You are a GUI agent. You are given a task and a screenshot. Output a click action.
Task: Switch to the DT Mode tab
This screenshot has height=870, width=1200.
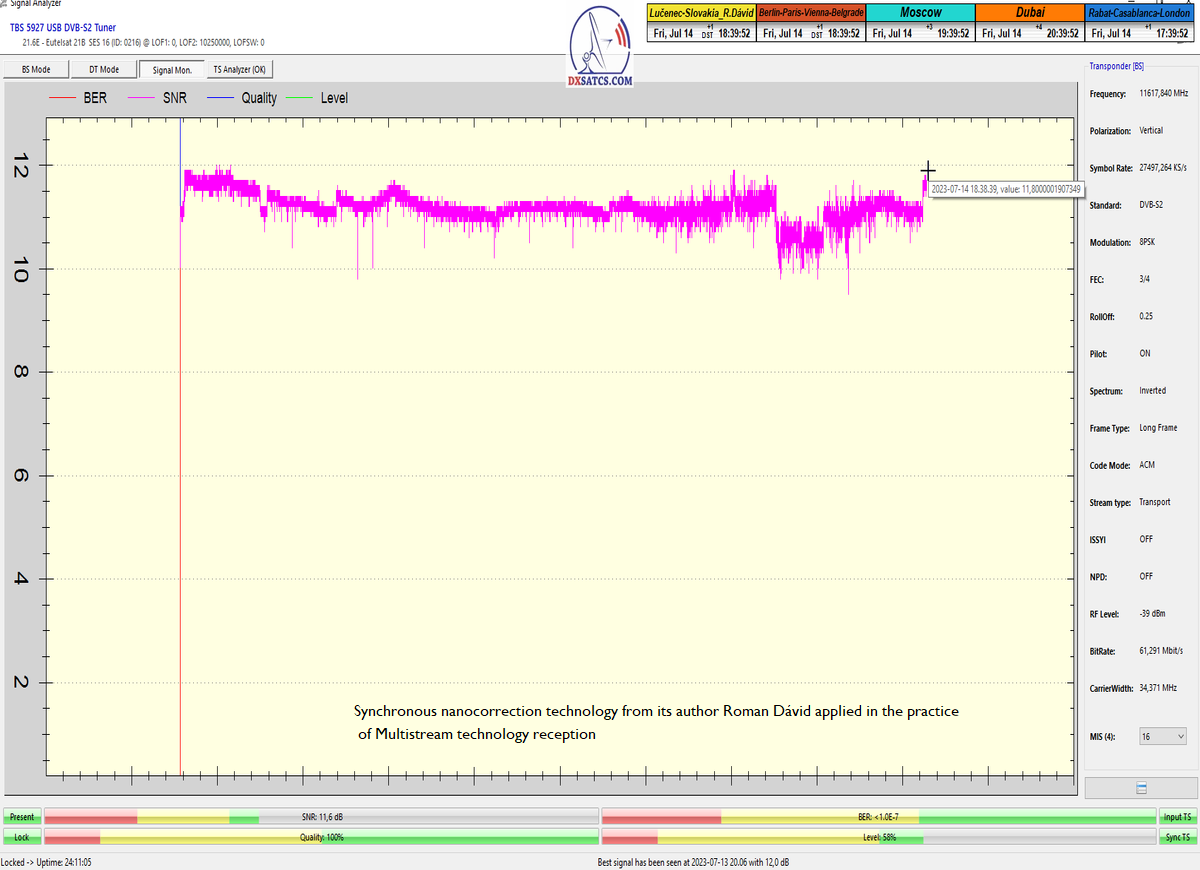tap(104, 69)
